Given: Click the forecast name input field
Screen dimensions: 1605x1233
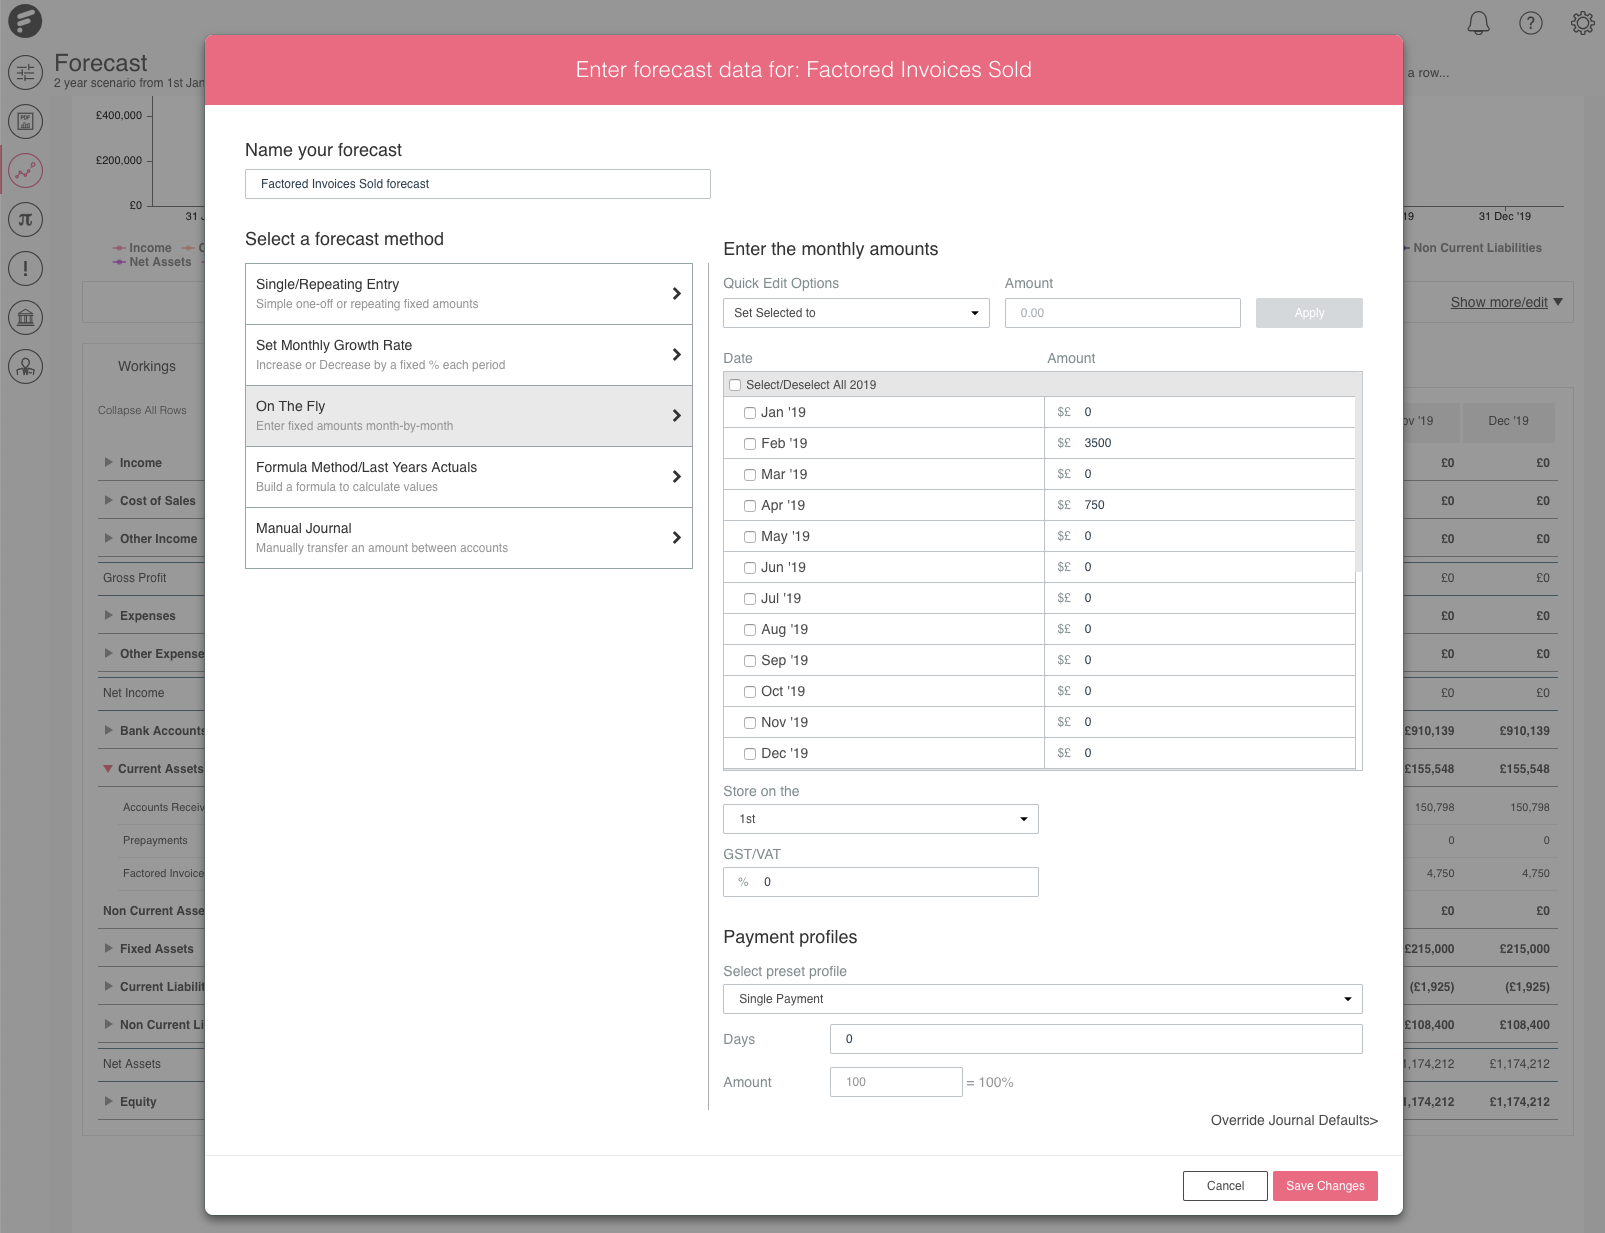Looking at the screenshot, I should tap(478, 184).
